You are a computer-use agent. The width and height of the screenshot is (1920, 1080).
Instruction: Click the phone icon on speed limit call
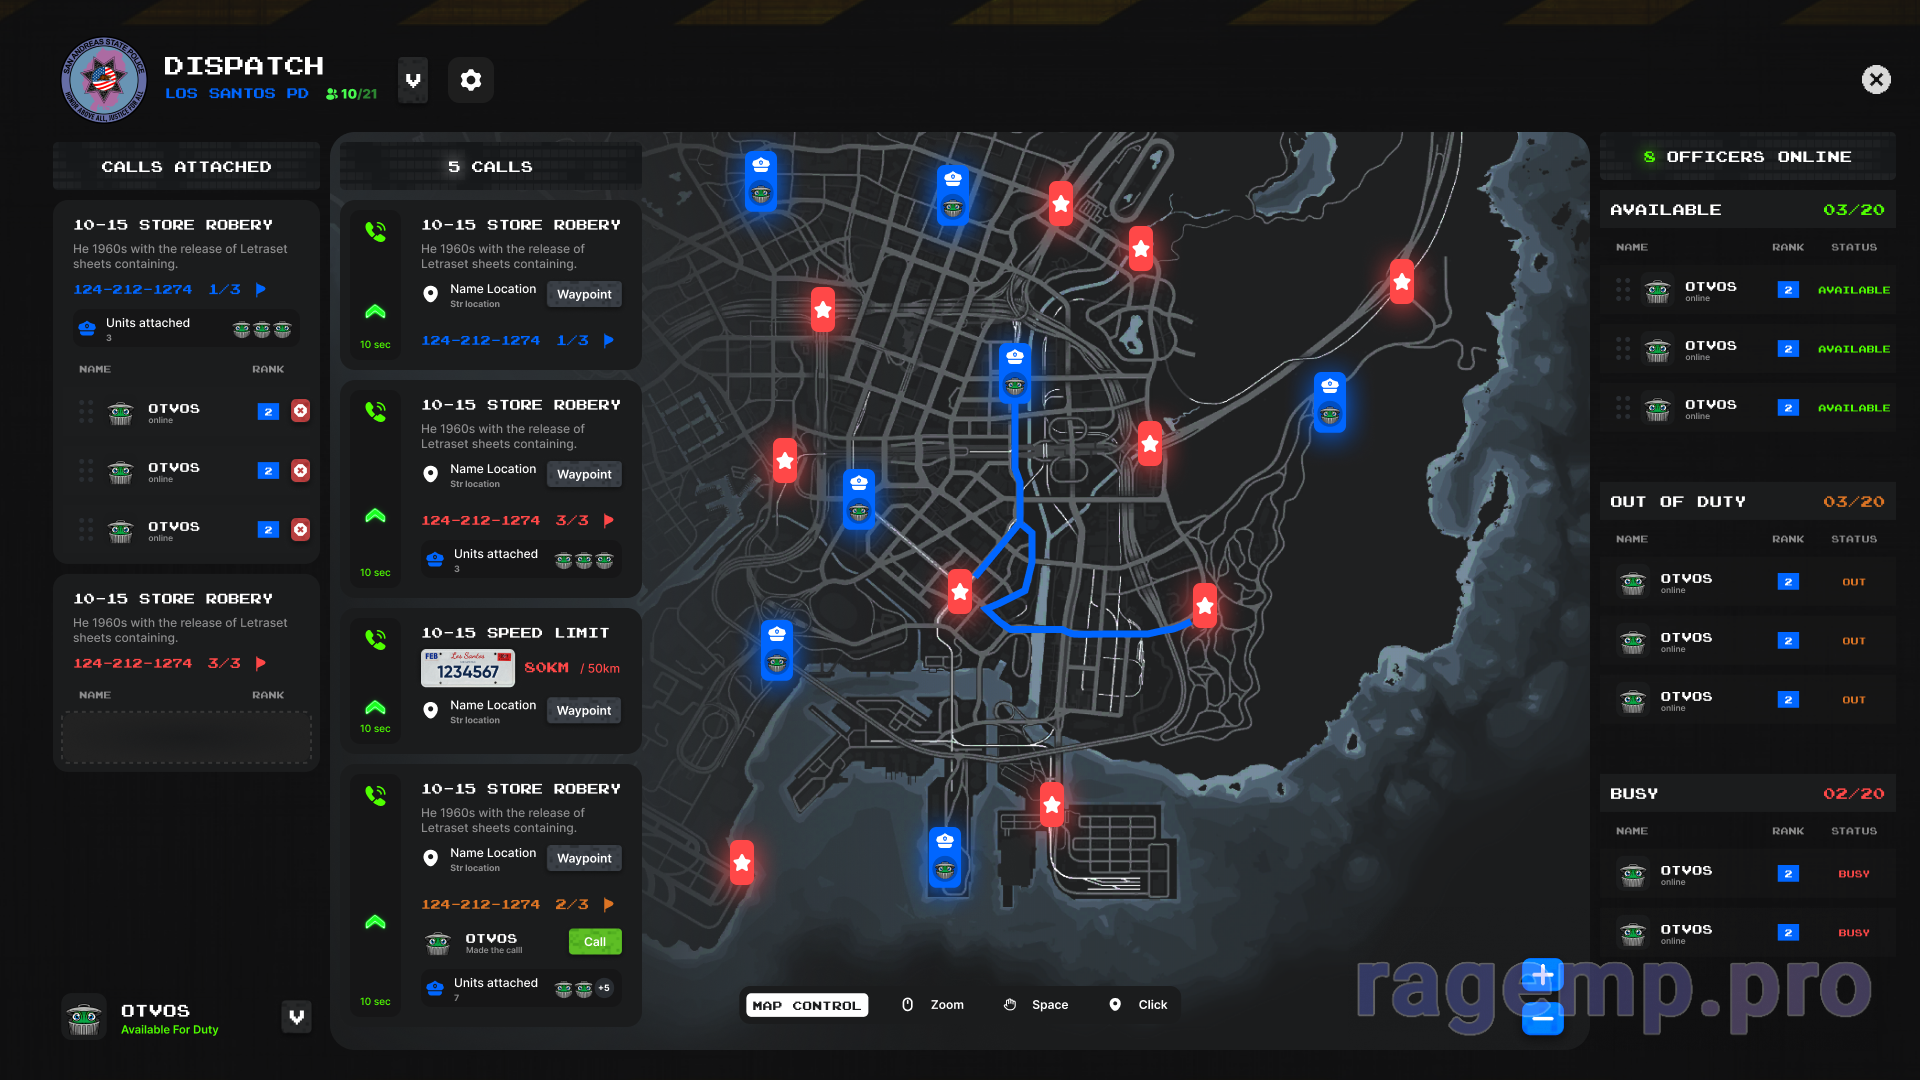click(x=376, y=639)
